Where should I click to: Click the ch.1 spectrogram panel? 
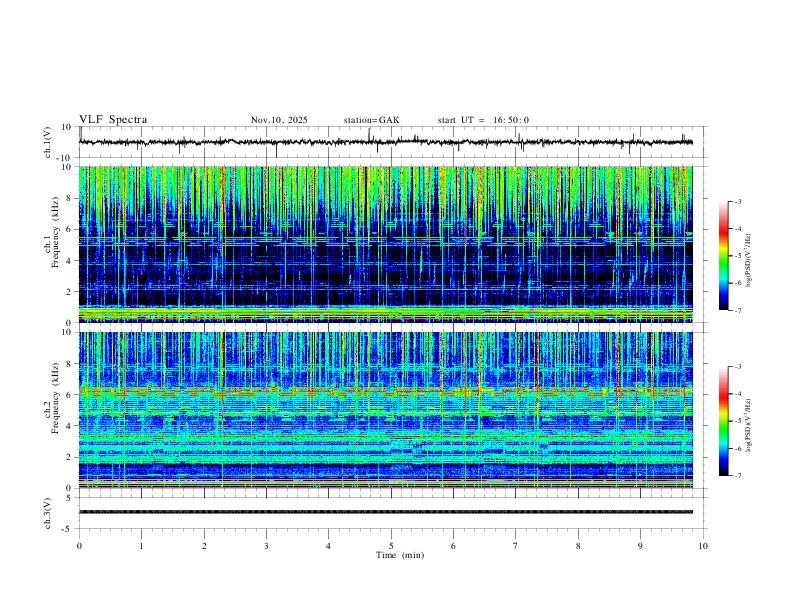pyautogui.click(x=386, y=244)
